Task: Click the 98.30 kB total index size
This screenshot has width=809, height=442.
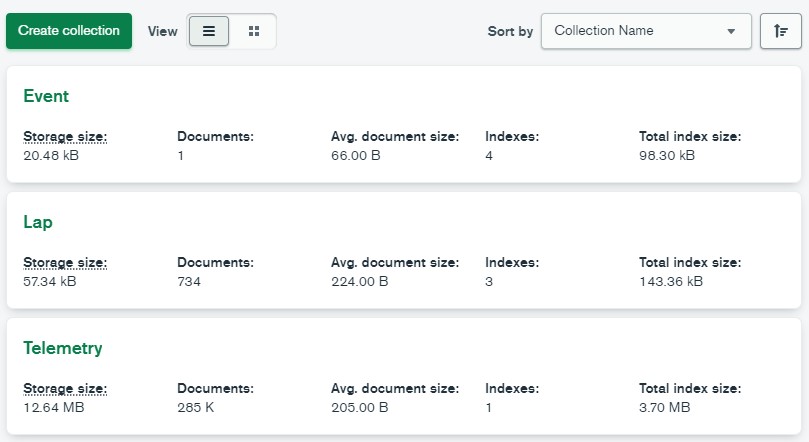Action: (667, 155)
